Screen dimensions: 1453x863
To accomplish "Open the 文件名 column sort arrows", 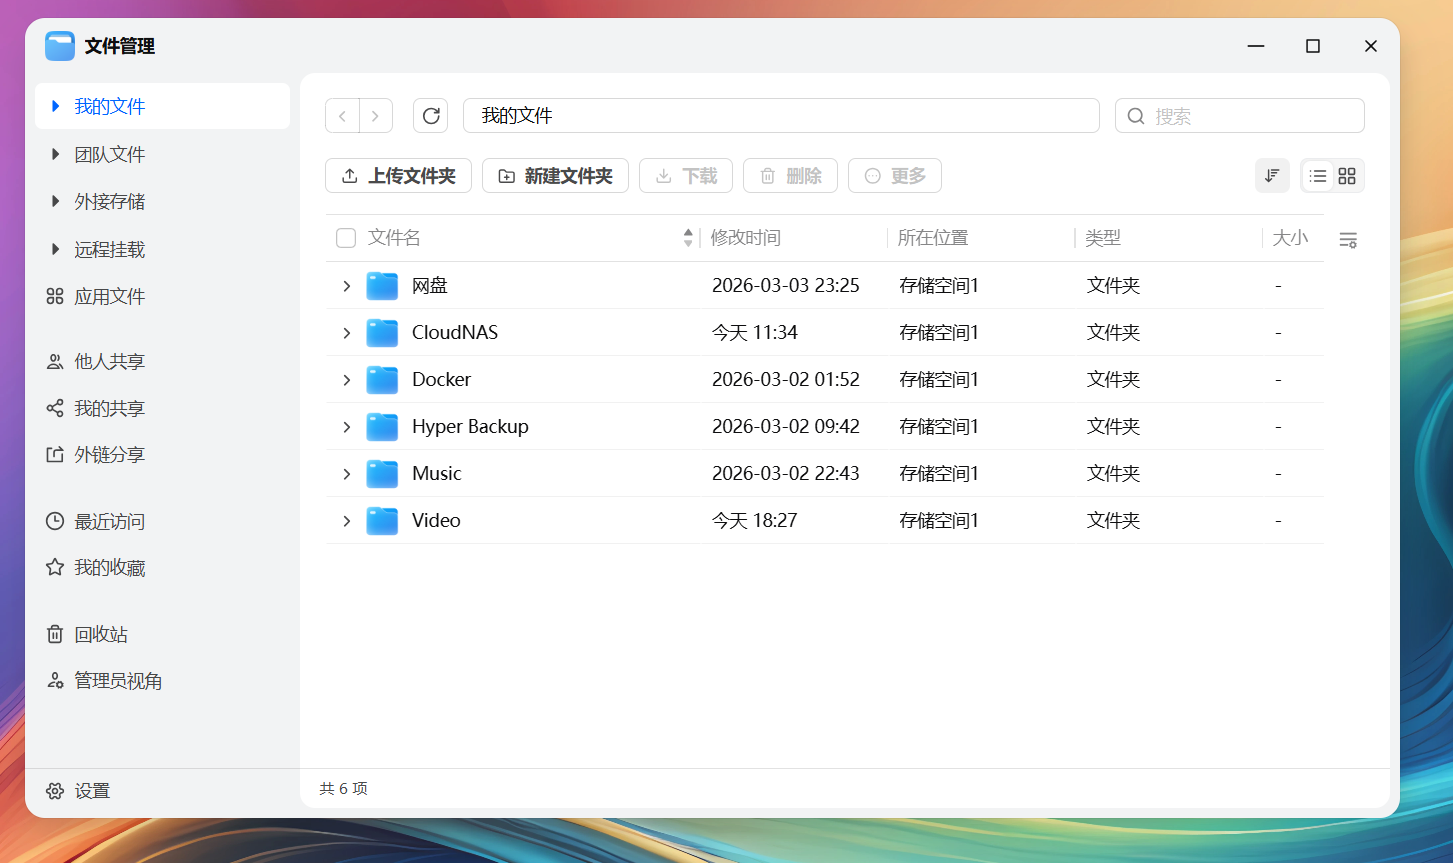I will click(687, 238).
